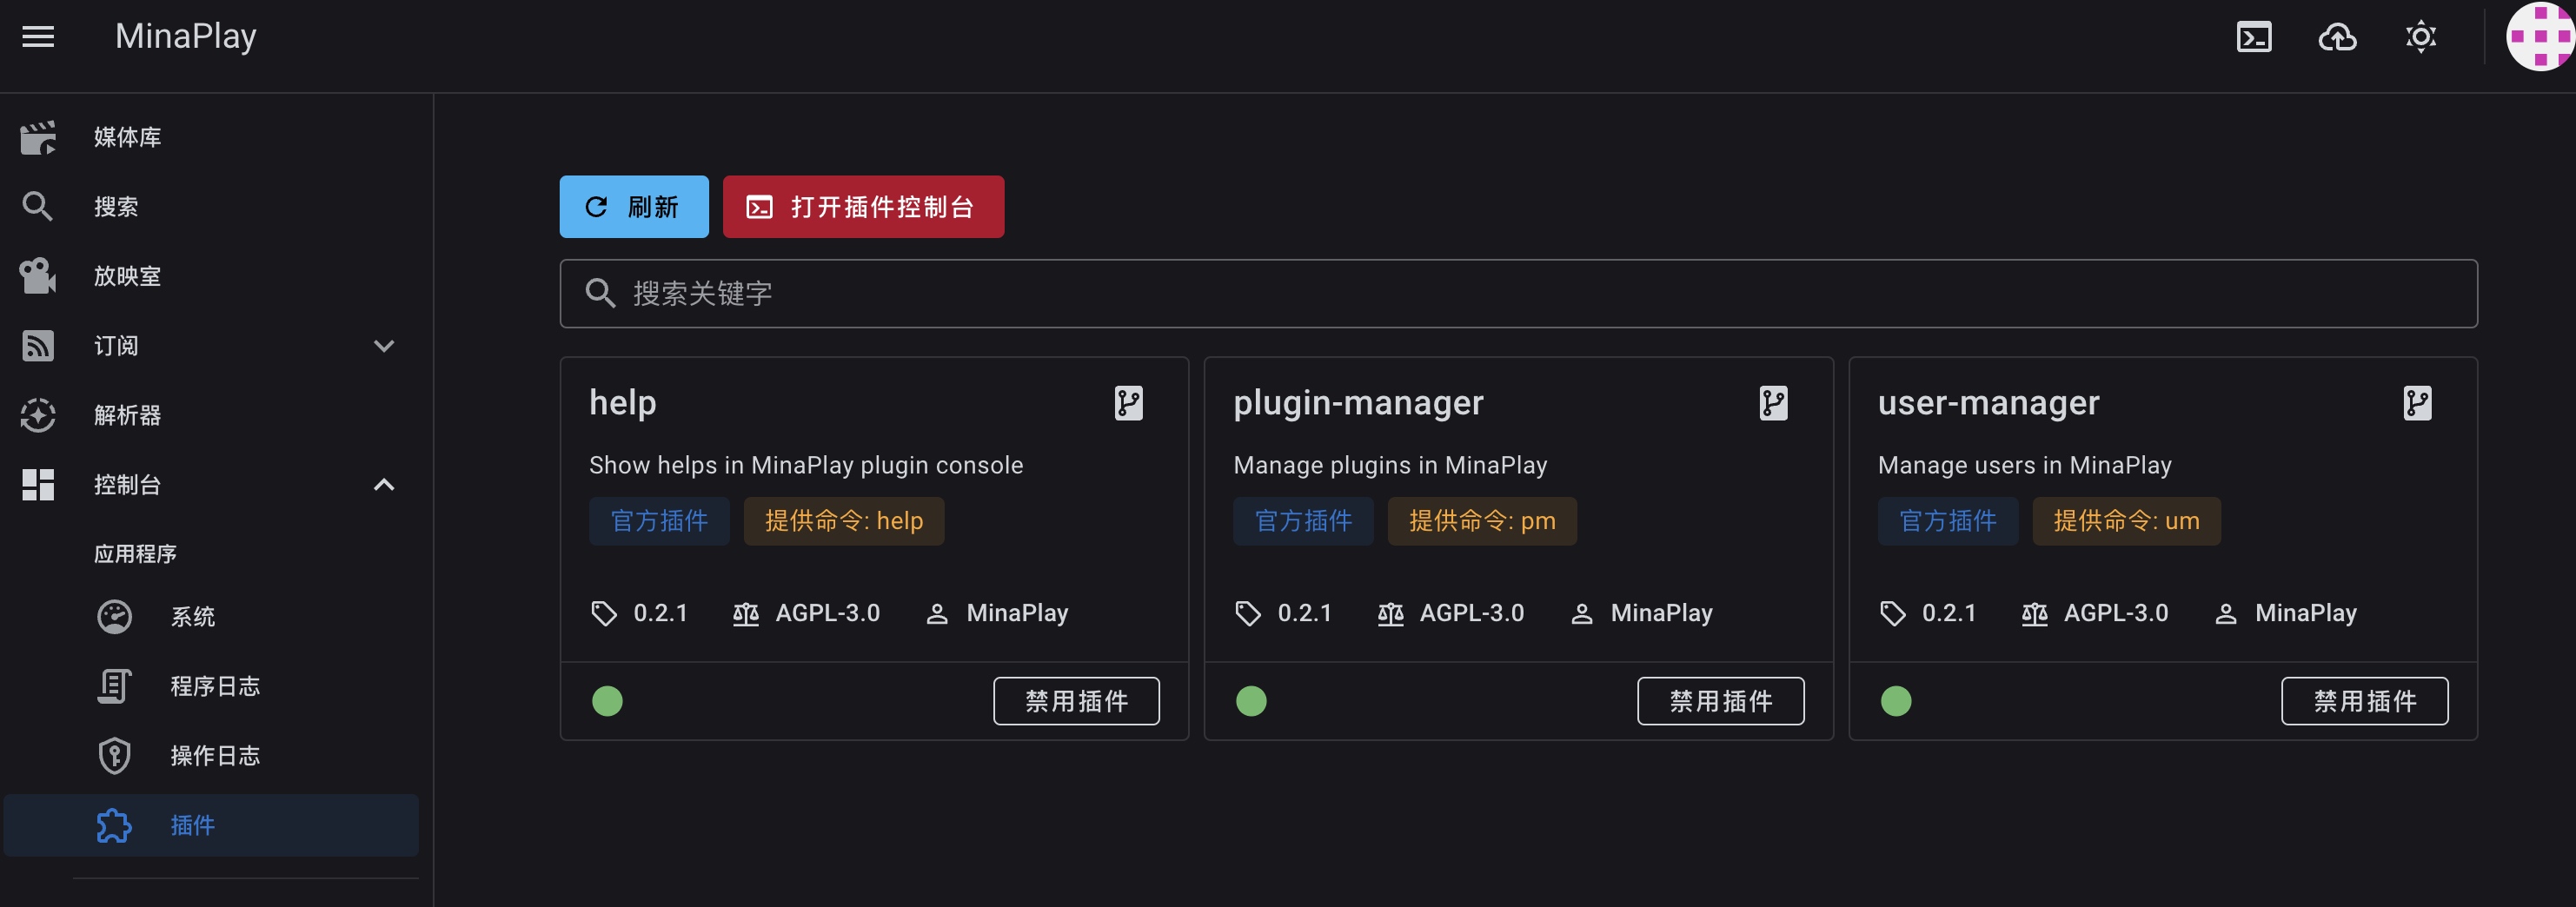Open the 媒体库 media library icon
Screen dimensions: 2576x907
(37, 137)
